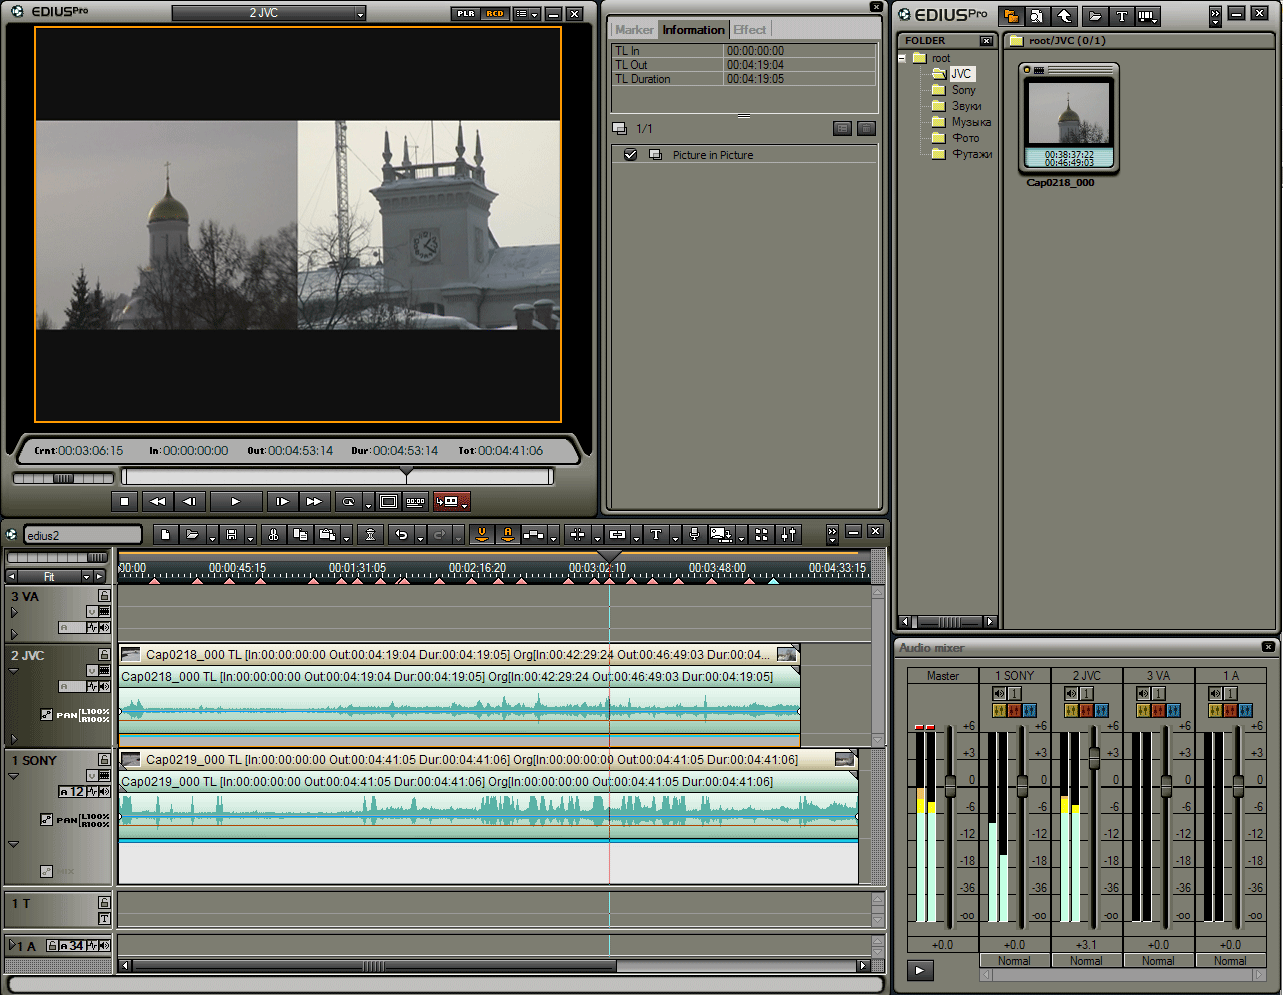The height and width of the screenshot is (995, 1284).
Task: Click the scissors cut icon in timeline toolbar
Action: 273,535
